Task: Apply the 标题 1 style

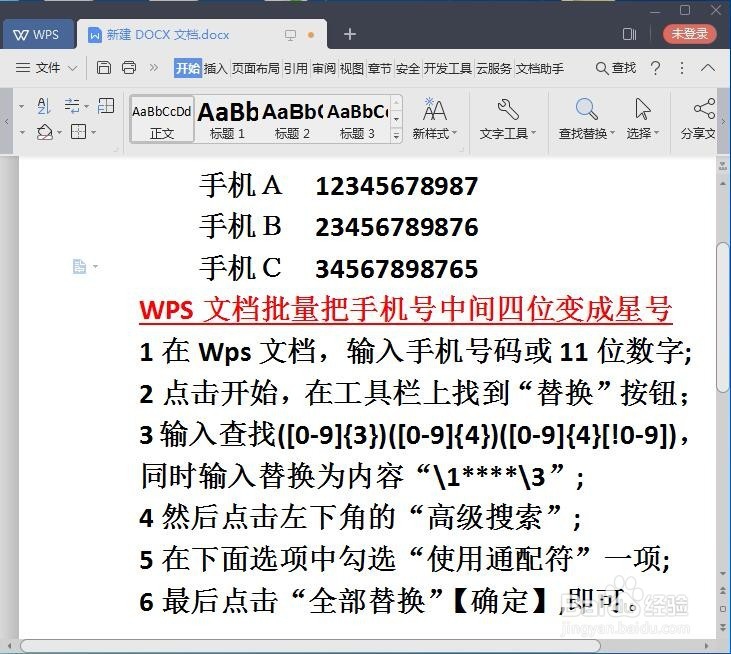Action: pos(227,119)
